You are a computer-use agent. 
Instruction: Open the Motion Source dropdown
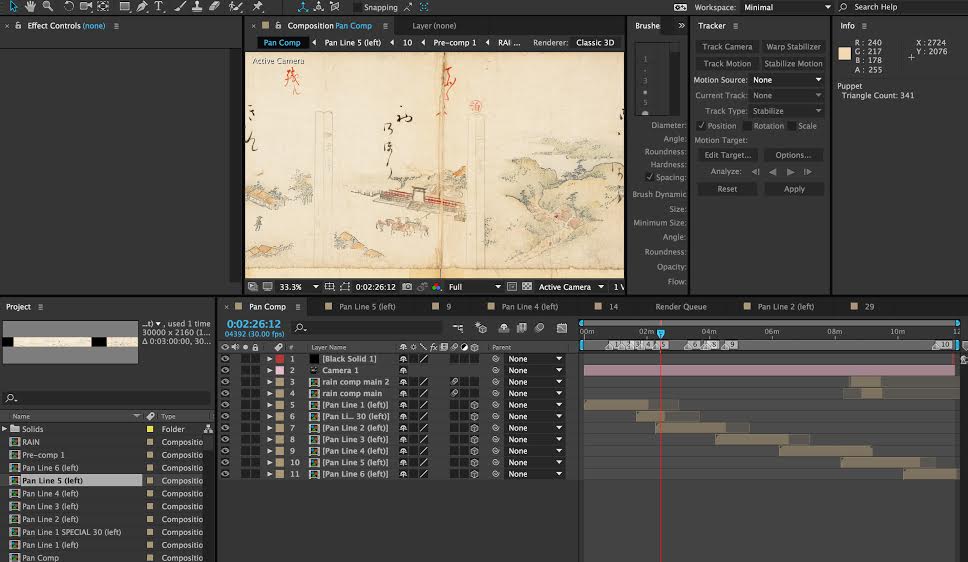tap(787, 80)
